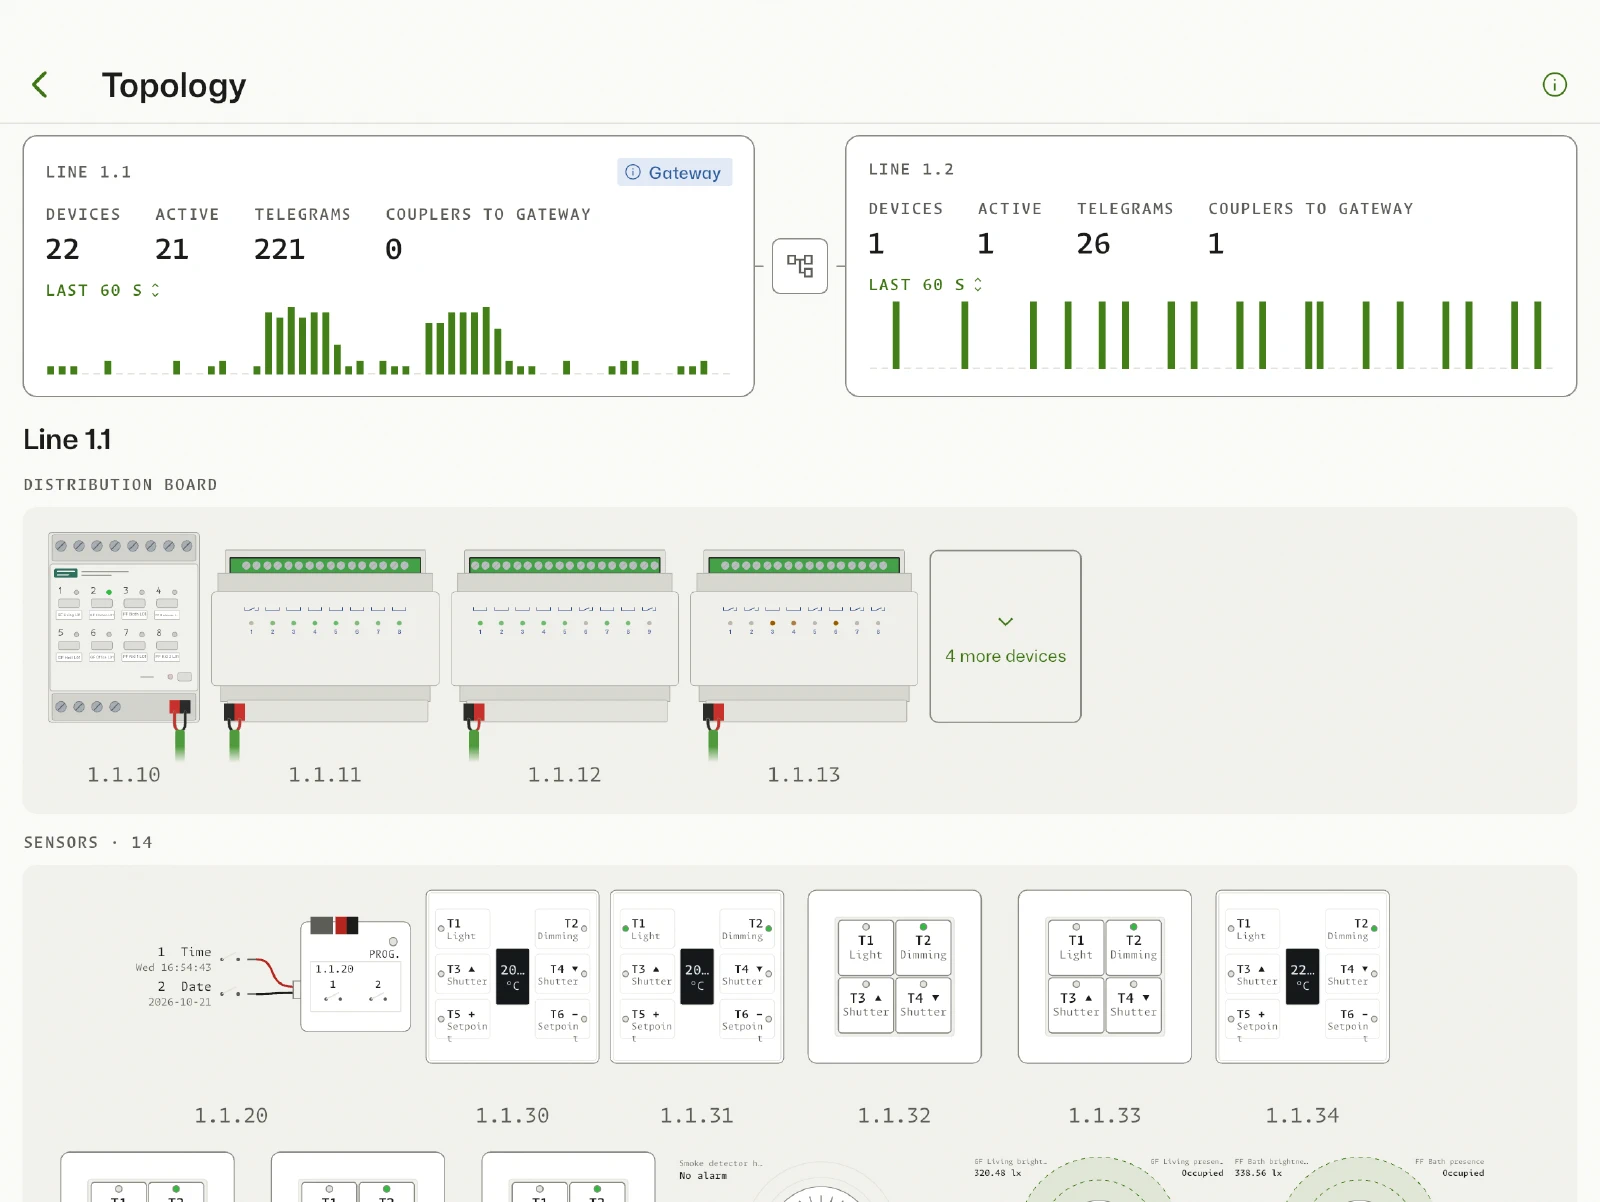Click T4 Shutter down on 1.1.32
Screen dimensions: 1600x1202
pos(923,1005)
